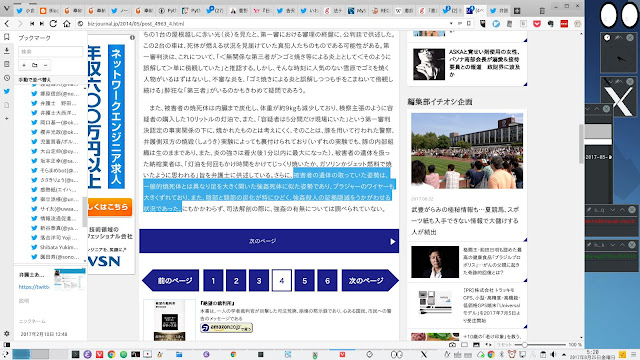Toggle the side panel visibility
640x360 pixels.
[x=7, y=344]
